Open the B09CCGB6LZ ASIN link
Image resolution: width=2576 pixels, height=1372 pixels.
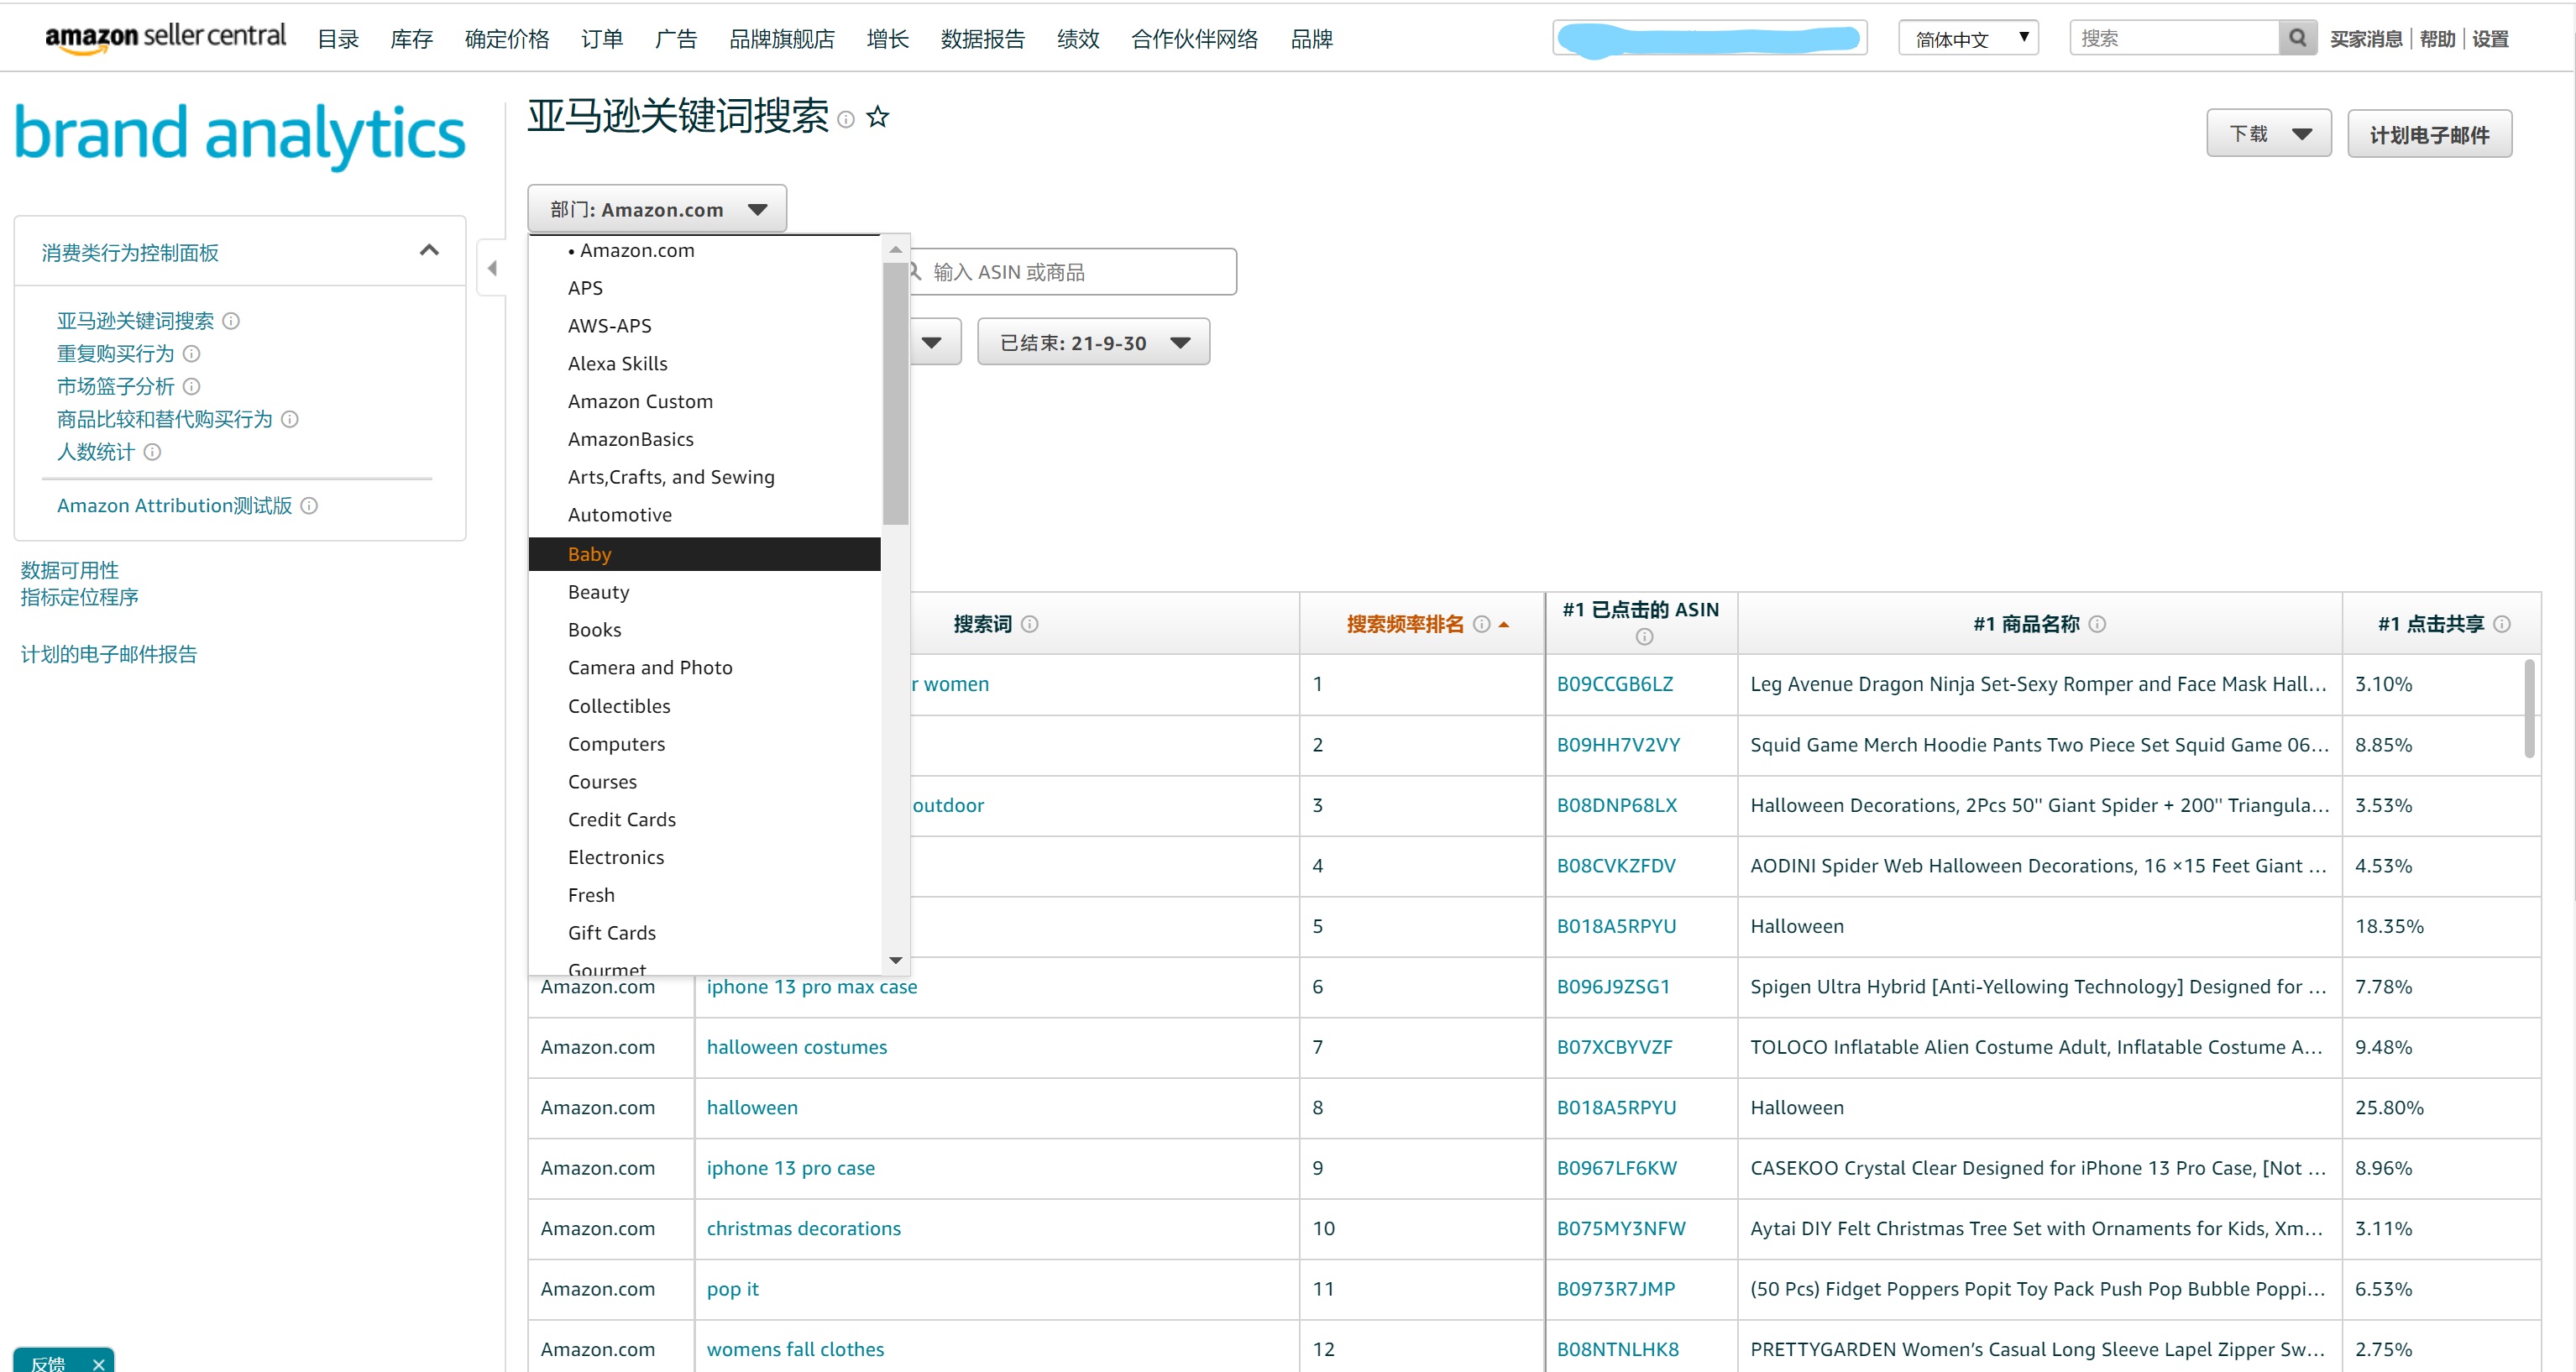1614,684
